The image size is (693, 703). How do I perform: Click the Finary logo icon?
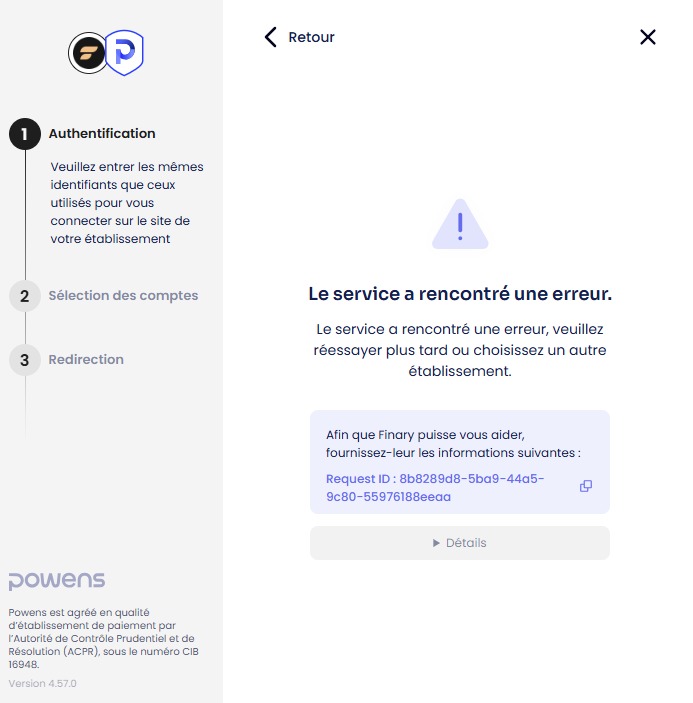(87, 53)
